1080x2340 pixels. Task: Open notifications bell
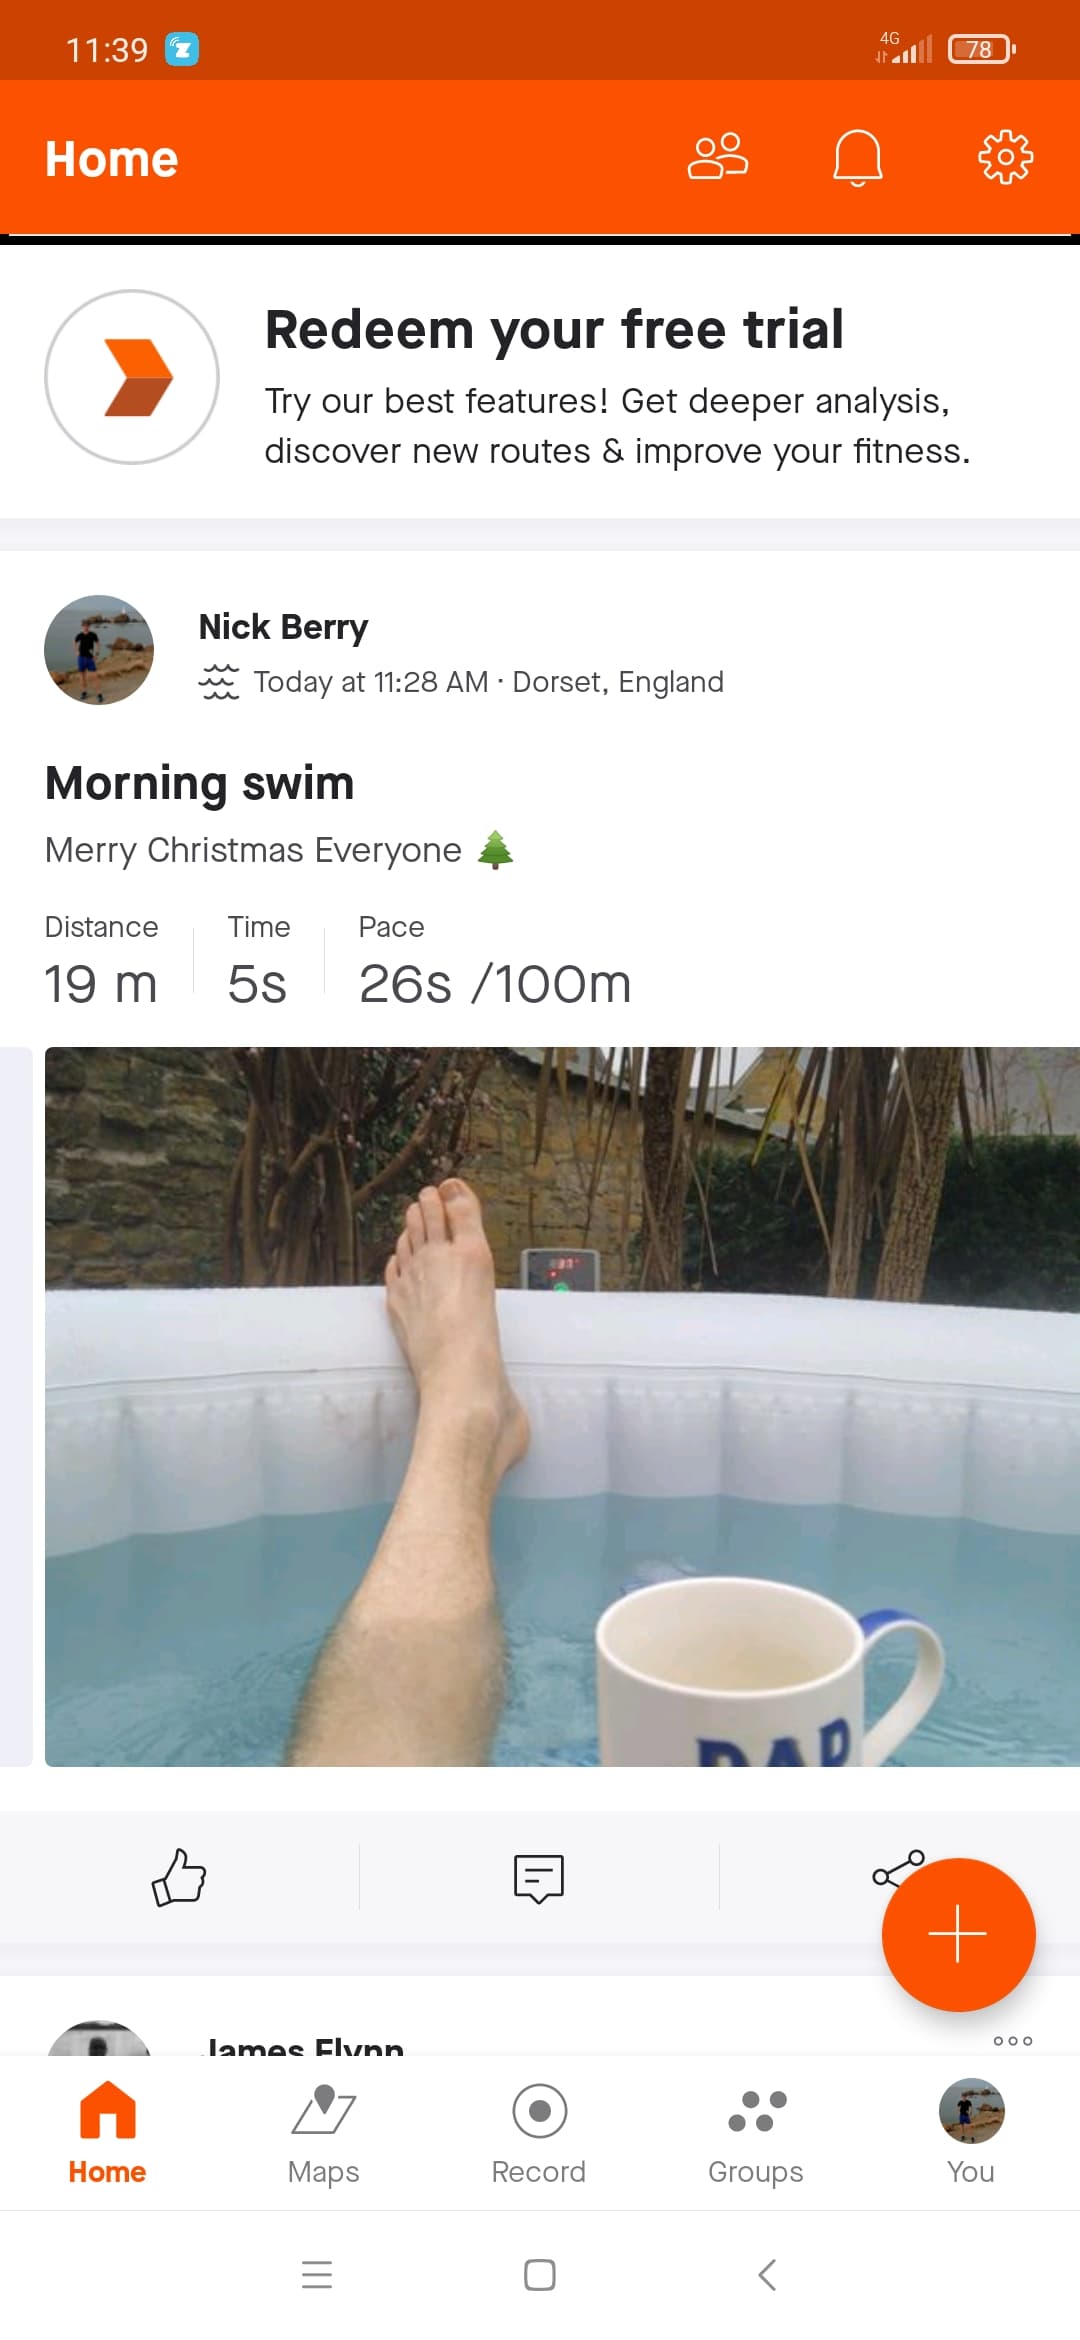858,157
